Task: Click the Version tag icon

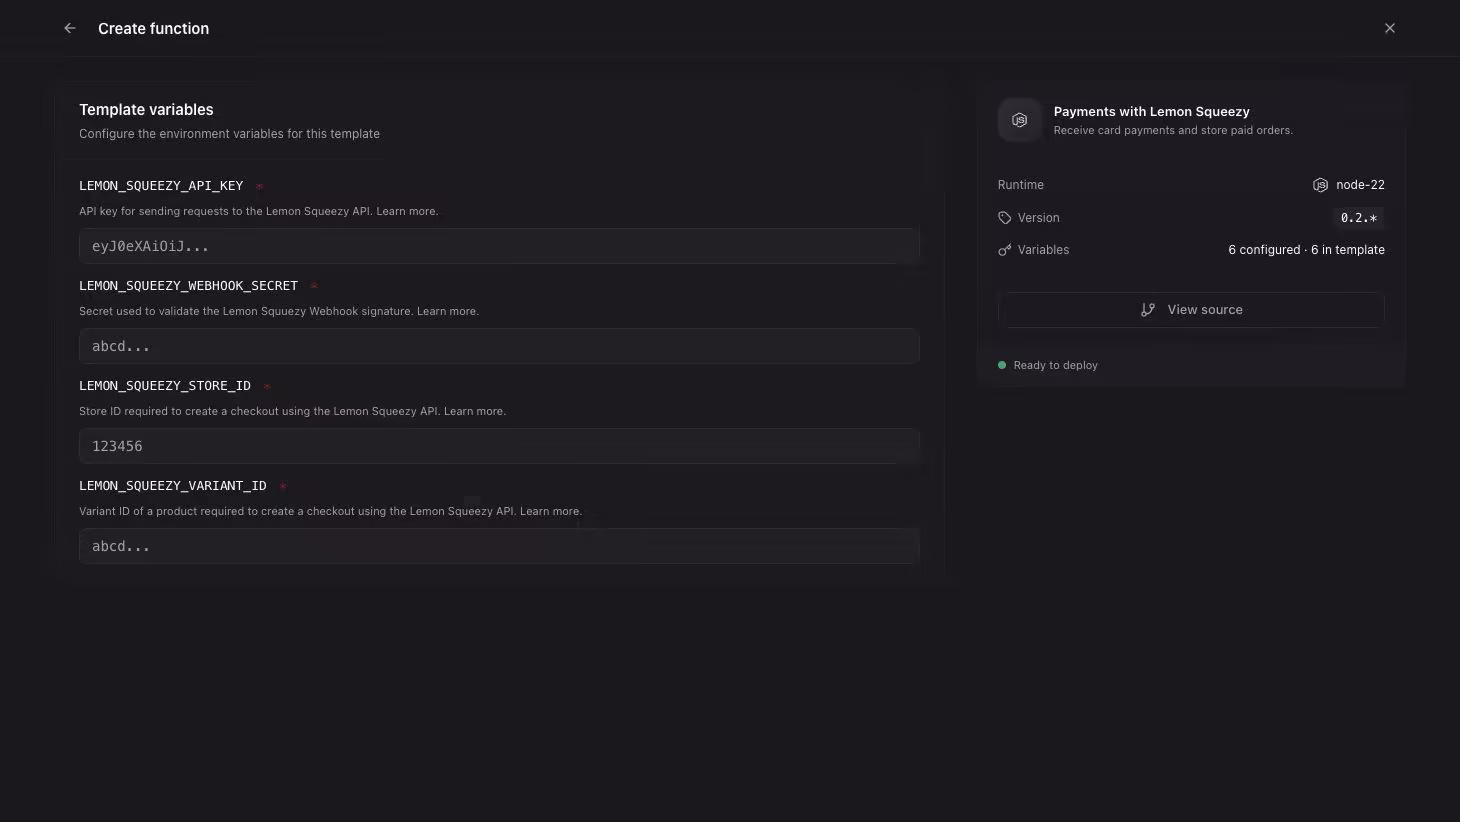Action: 1004,218
